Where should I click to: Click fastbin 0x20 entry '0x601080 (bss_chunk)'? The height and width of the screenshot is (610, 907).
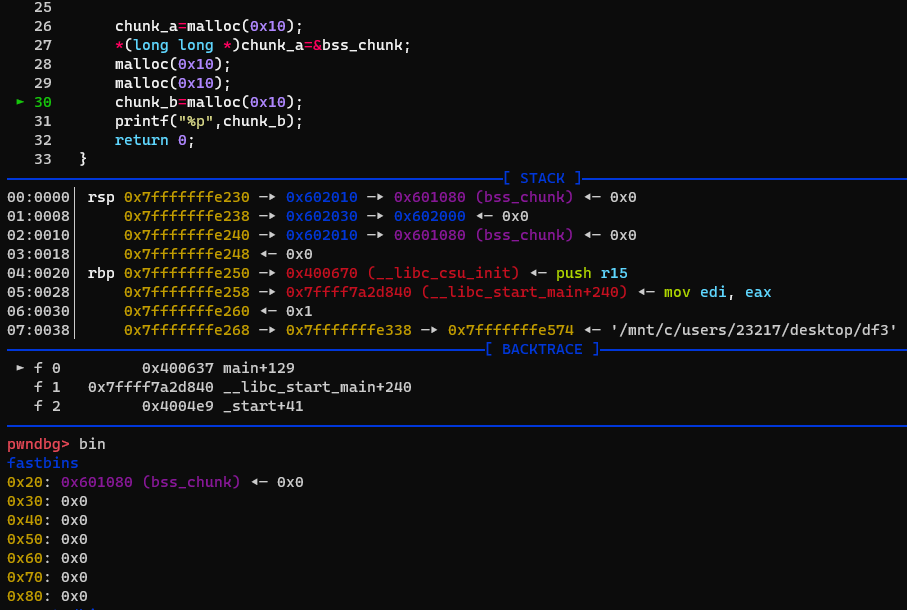(x=150, y=482)
